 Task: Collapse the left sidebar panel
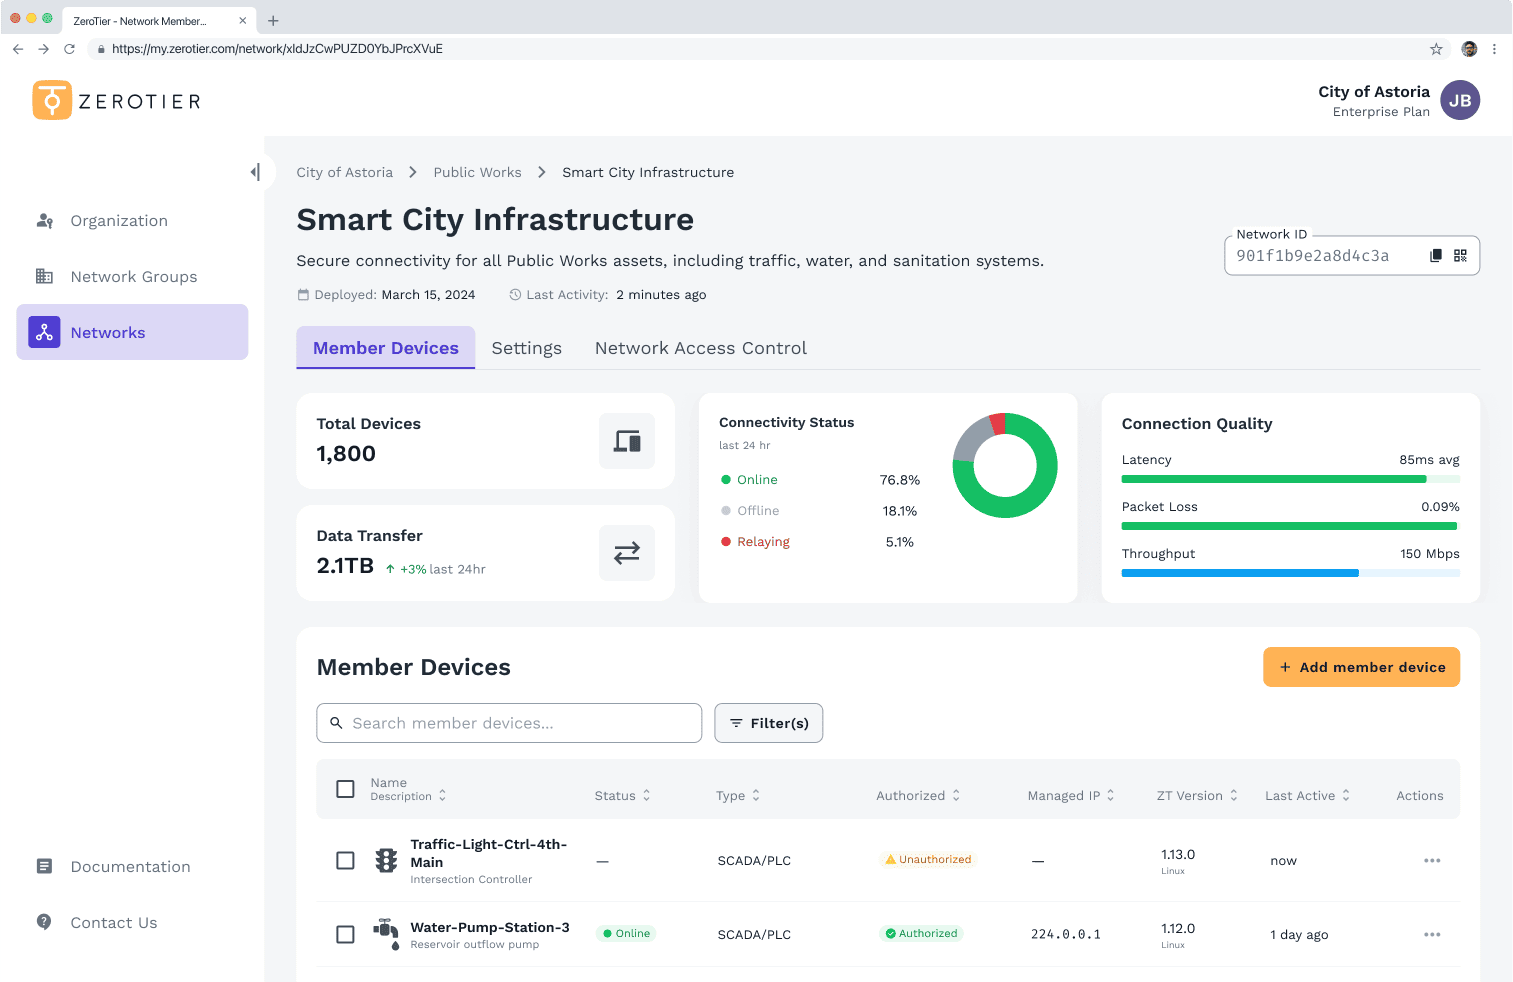(x=255, y=172)
